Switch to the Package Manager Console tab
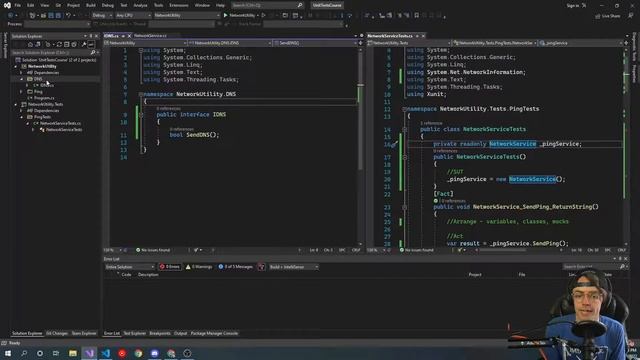The width and height of the screenshot is (640, 360). coord(214,333)
